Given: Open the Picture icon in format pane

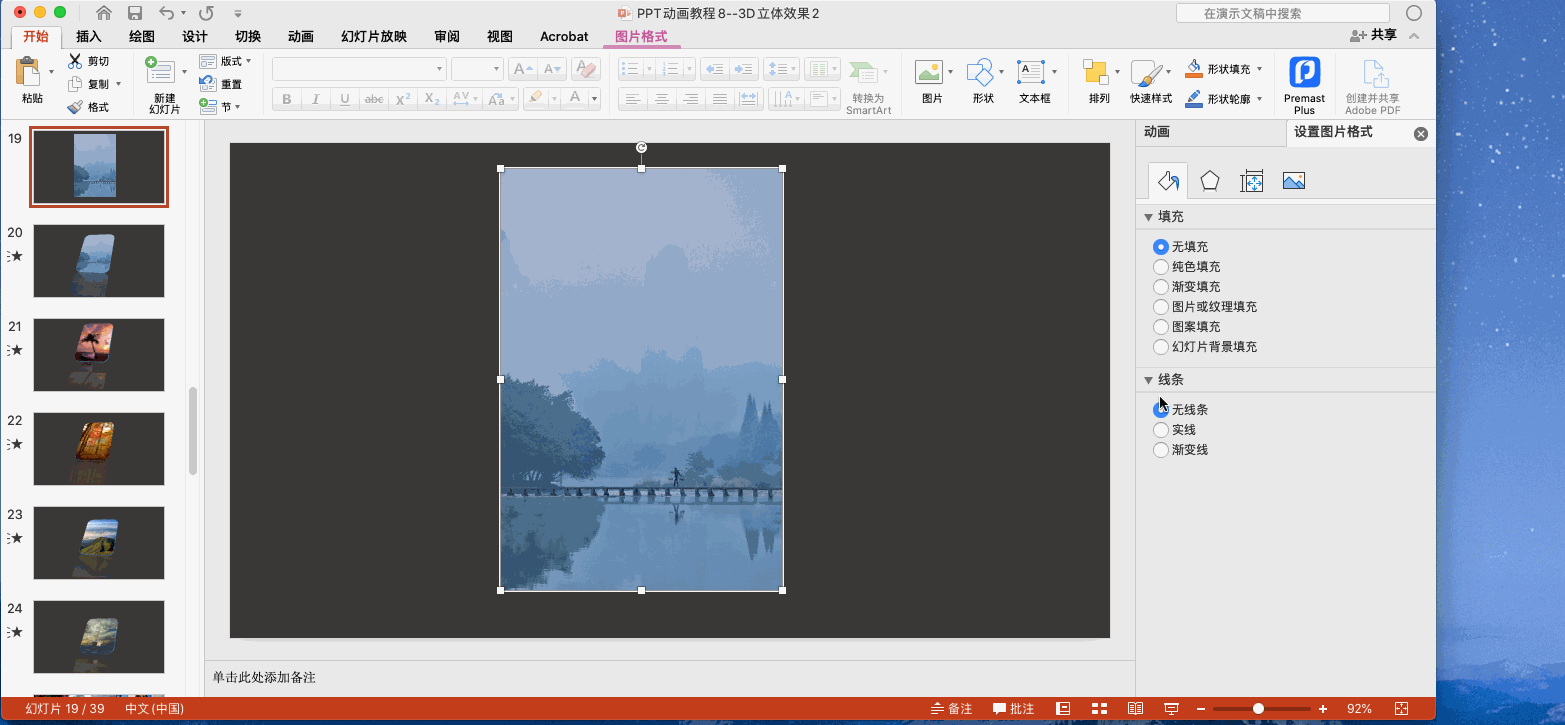Looking at the screenshot, I should pos(1293,181).
